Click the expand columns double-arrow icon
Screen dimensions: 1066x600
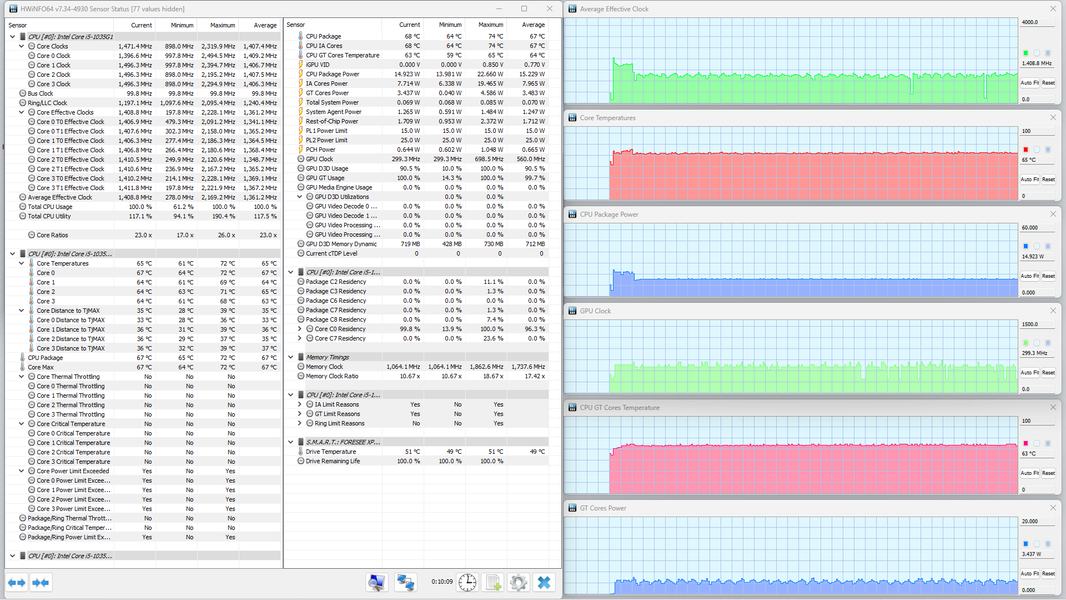16,582
